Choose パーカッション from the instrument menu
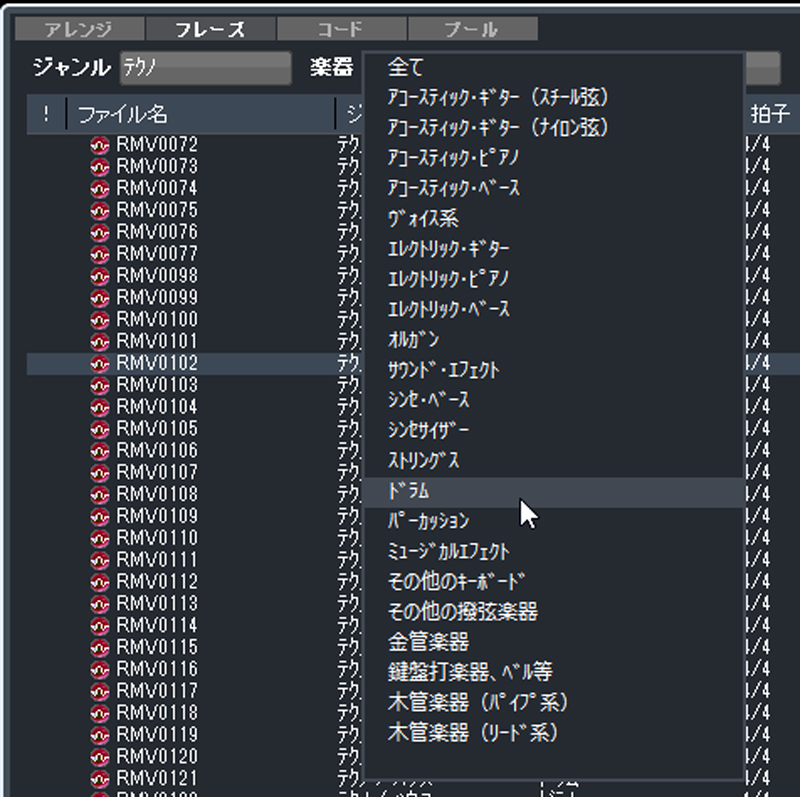800x797 pixels. coord(554,521)
